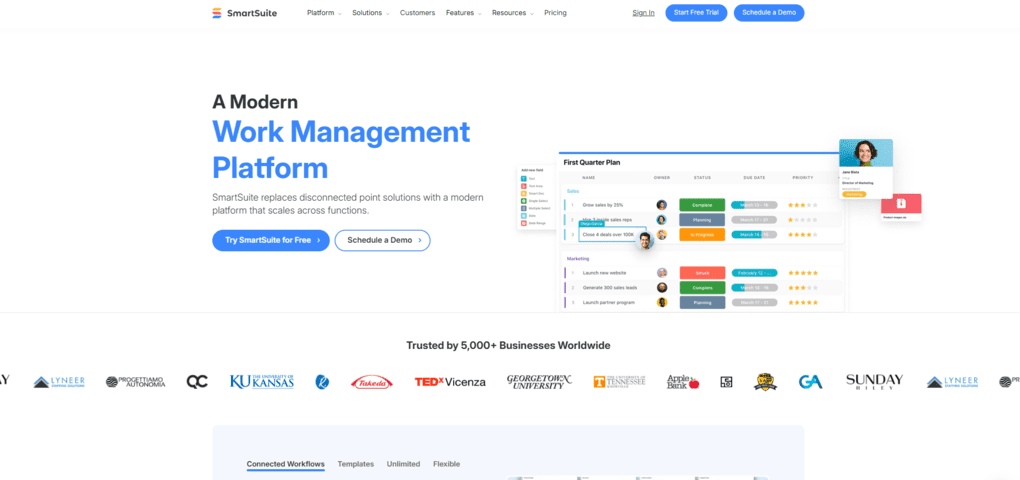Click the Marketing group heading
Viewport: 1020px width, 480px height.
578,259
